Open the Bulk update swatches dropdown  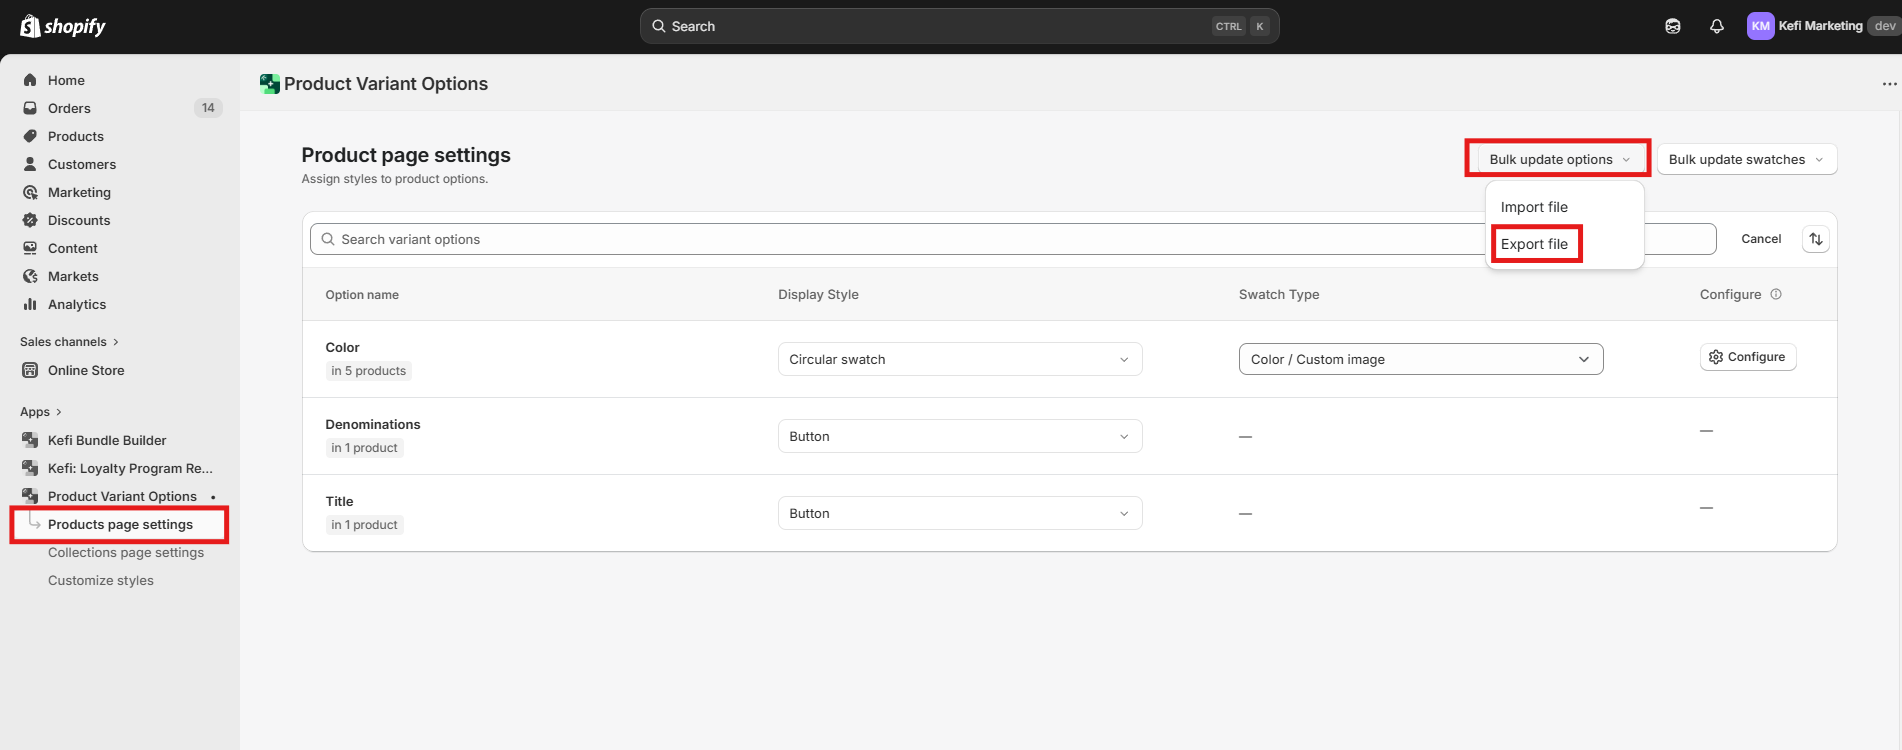coord(1746,159)
